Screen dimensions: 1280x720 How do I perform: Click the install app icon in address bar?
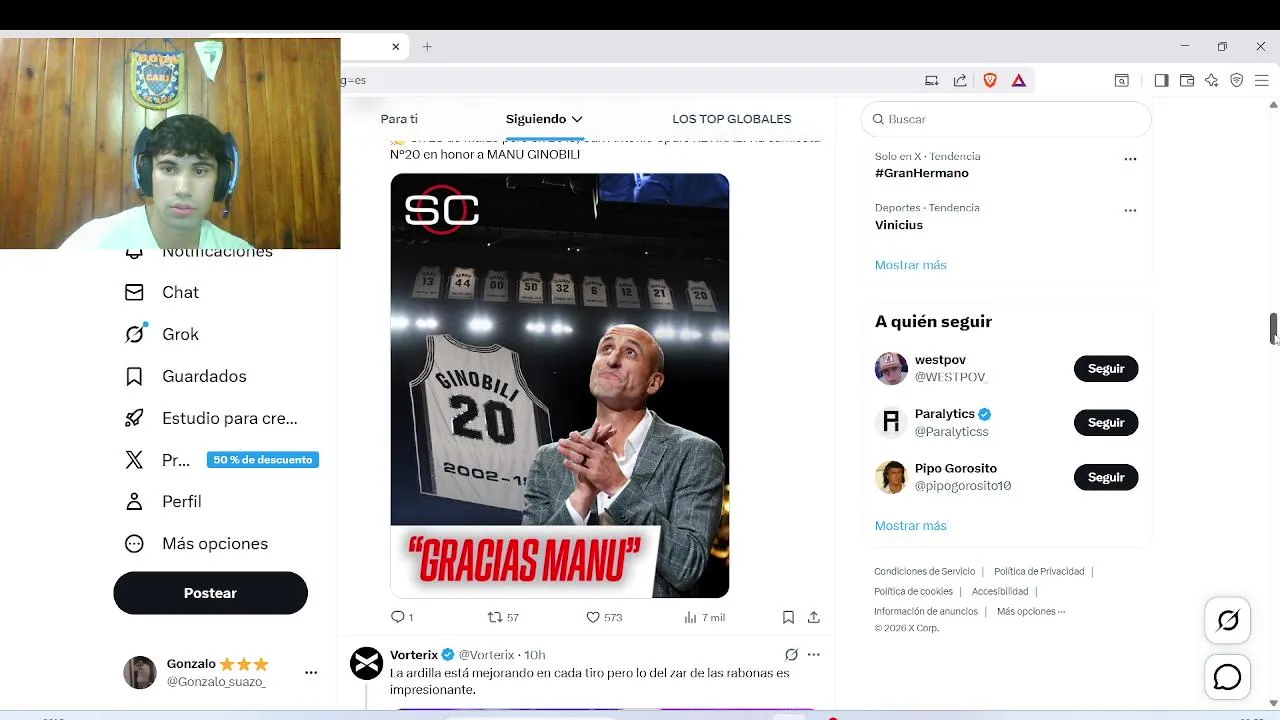(932, 81)
